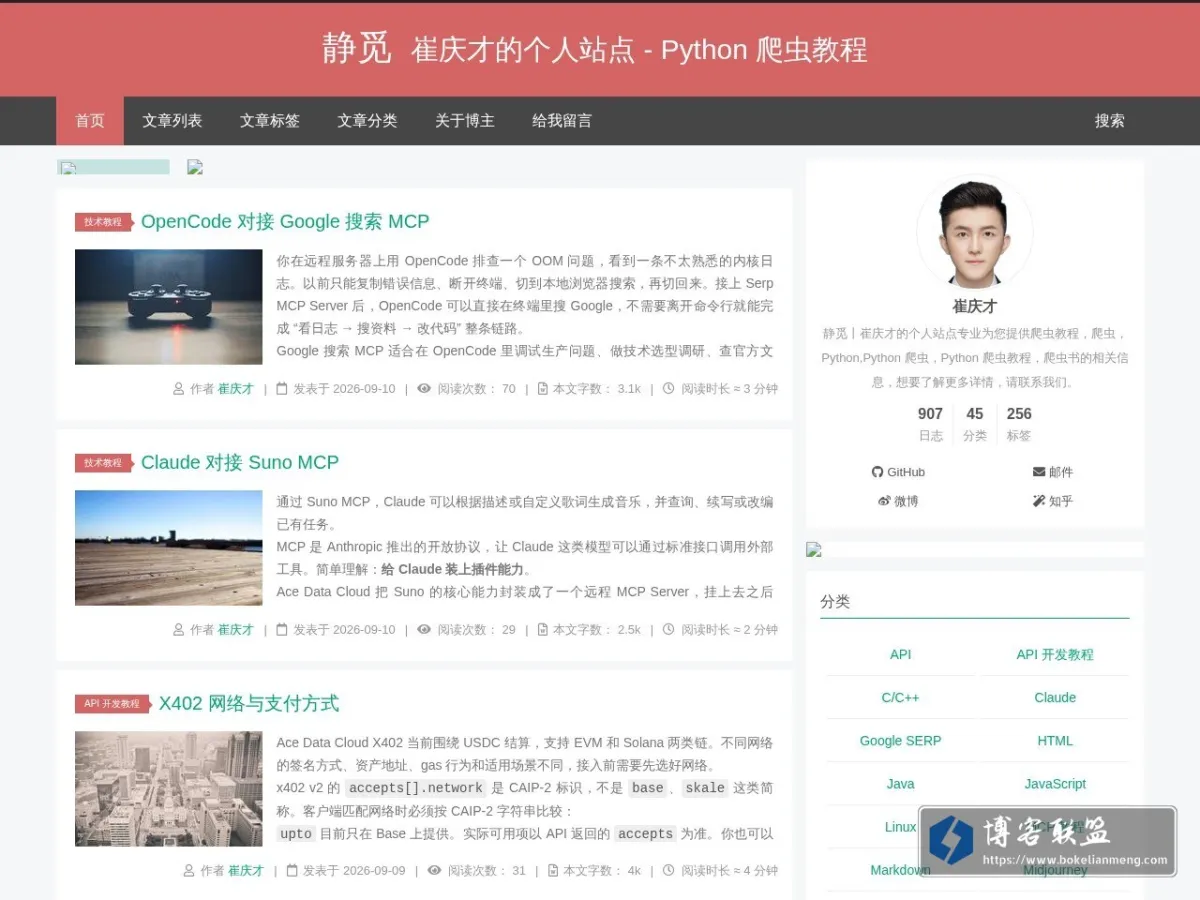Select 文章分类 navigation item
Screen dimensions: 1200x900
click(367, 121)
